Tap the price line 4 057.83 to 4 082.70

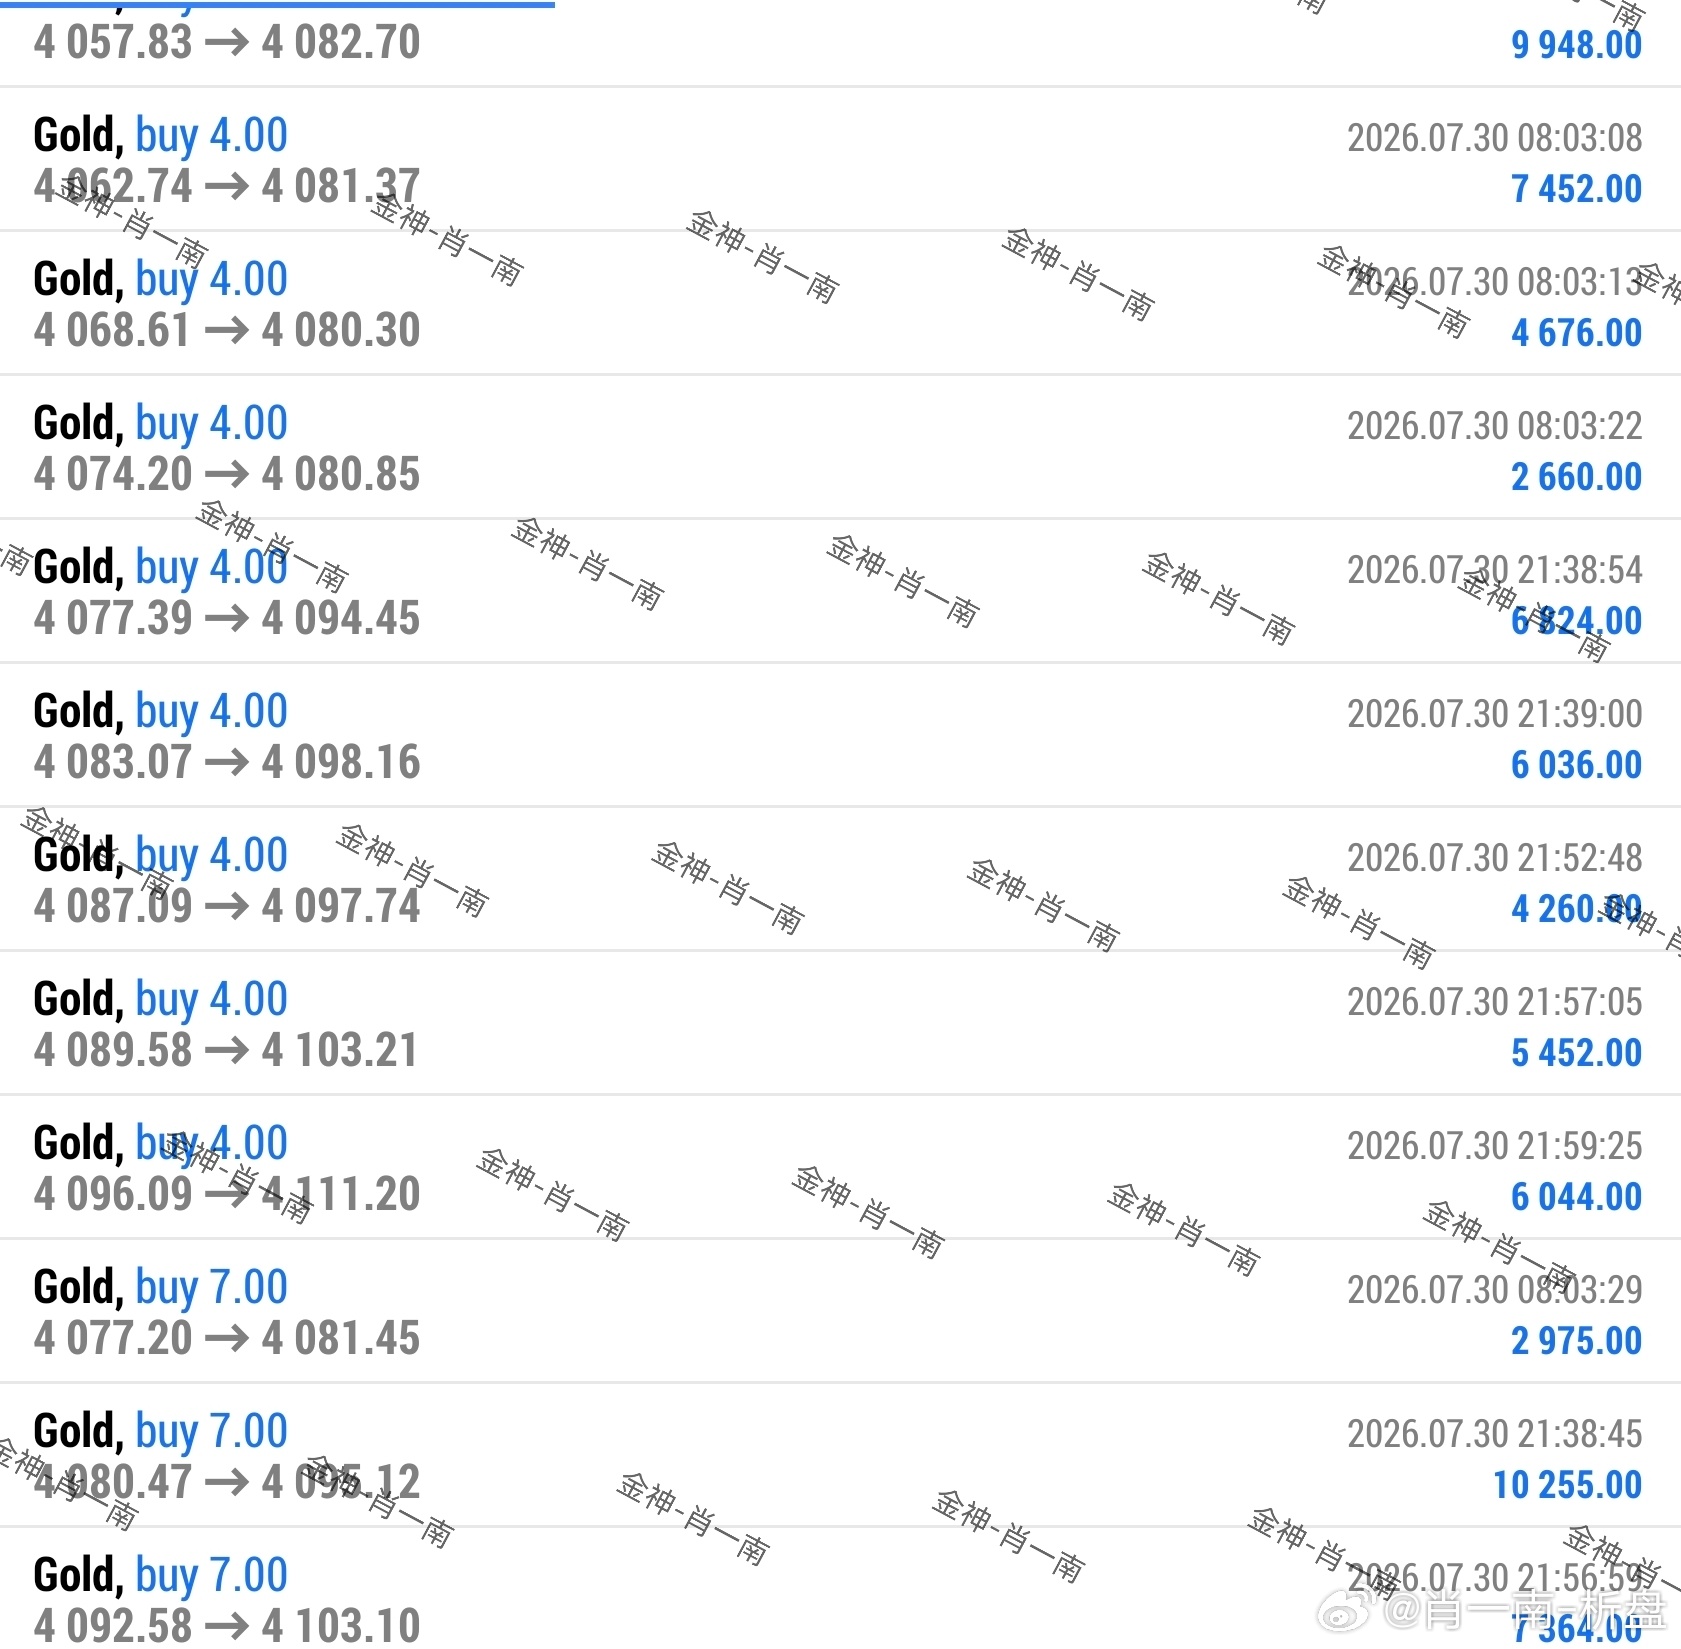pos(227,43)
